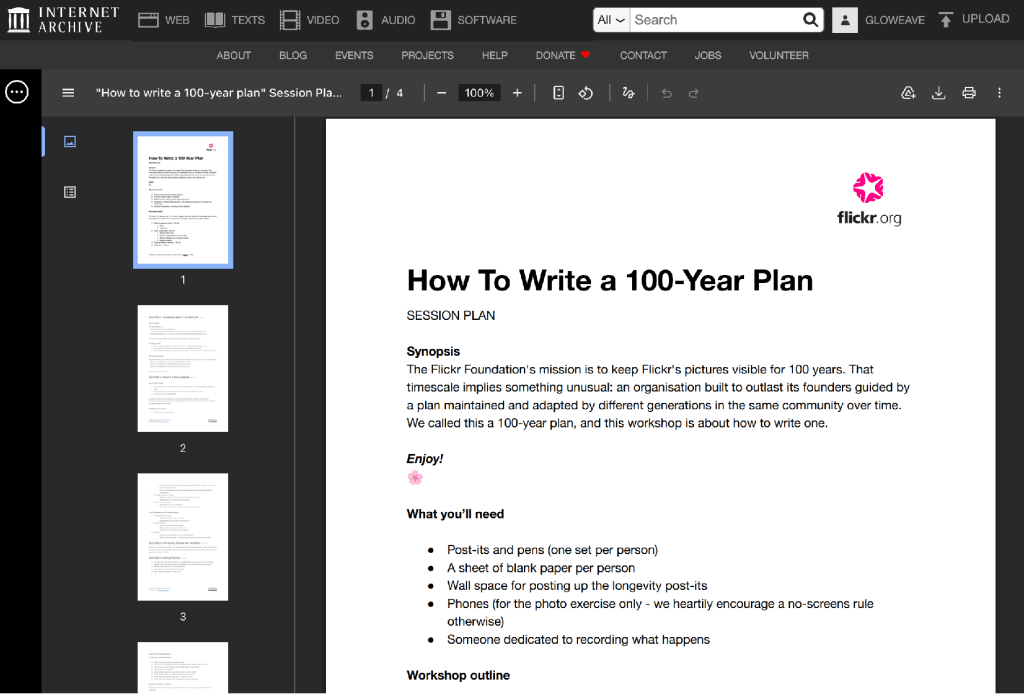Image resolution: width=1024 pixels, height=695 pixels.
Task: Download the PDF file
Action: click(x=938, y=93)
